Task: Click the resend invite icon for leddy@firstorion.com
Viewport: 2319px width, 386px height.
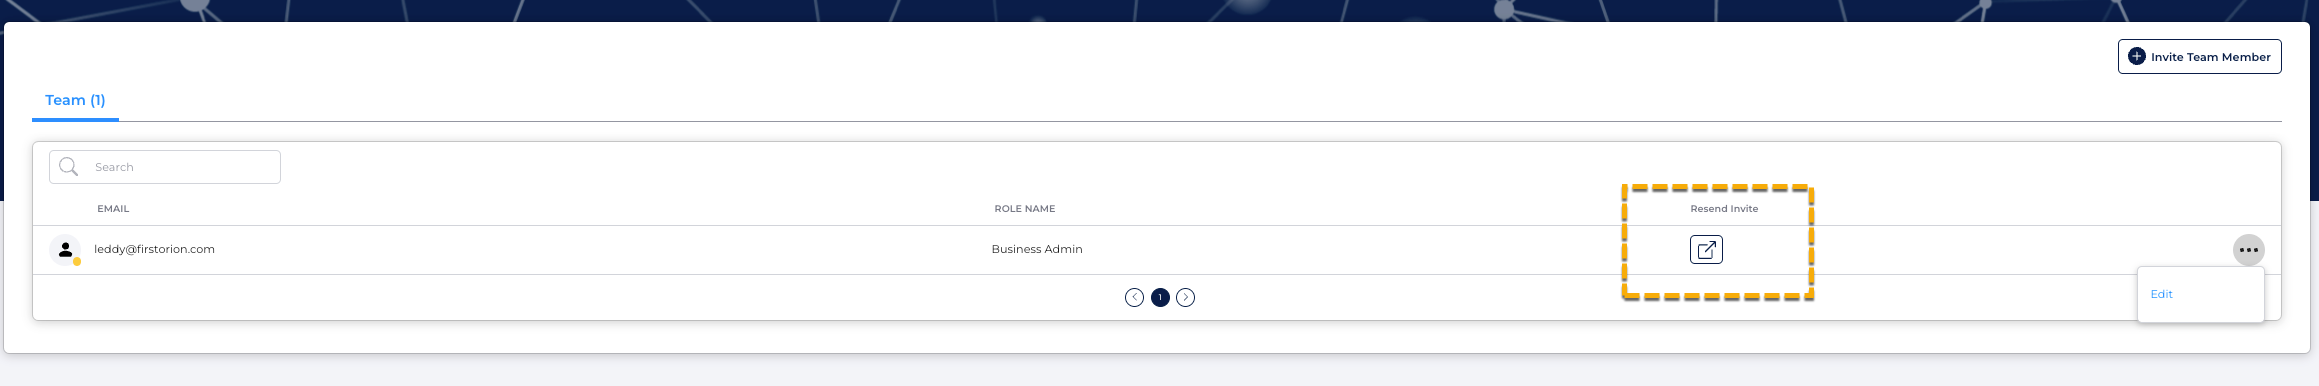Action: [1706, 249]
